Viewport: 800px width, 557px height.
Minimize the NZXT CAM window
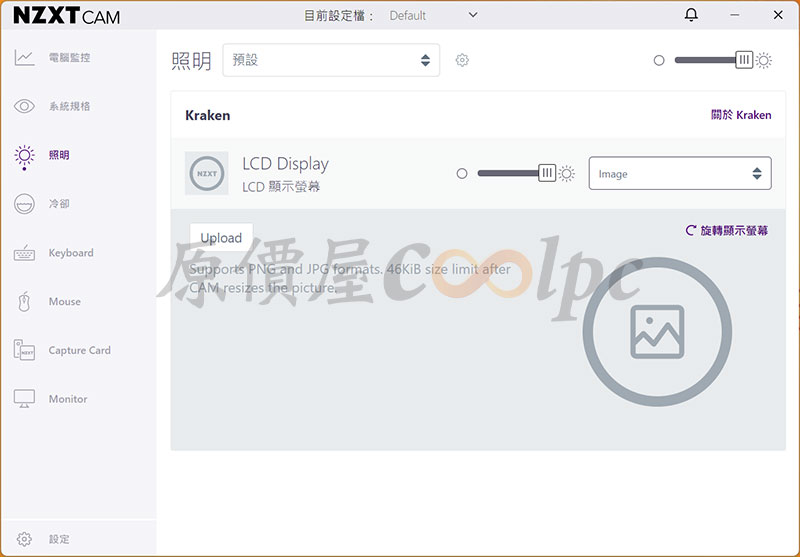[x=735, y=15]
